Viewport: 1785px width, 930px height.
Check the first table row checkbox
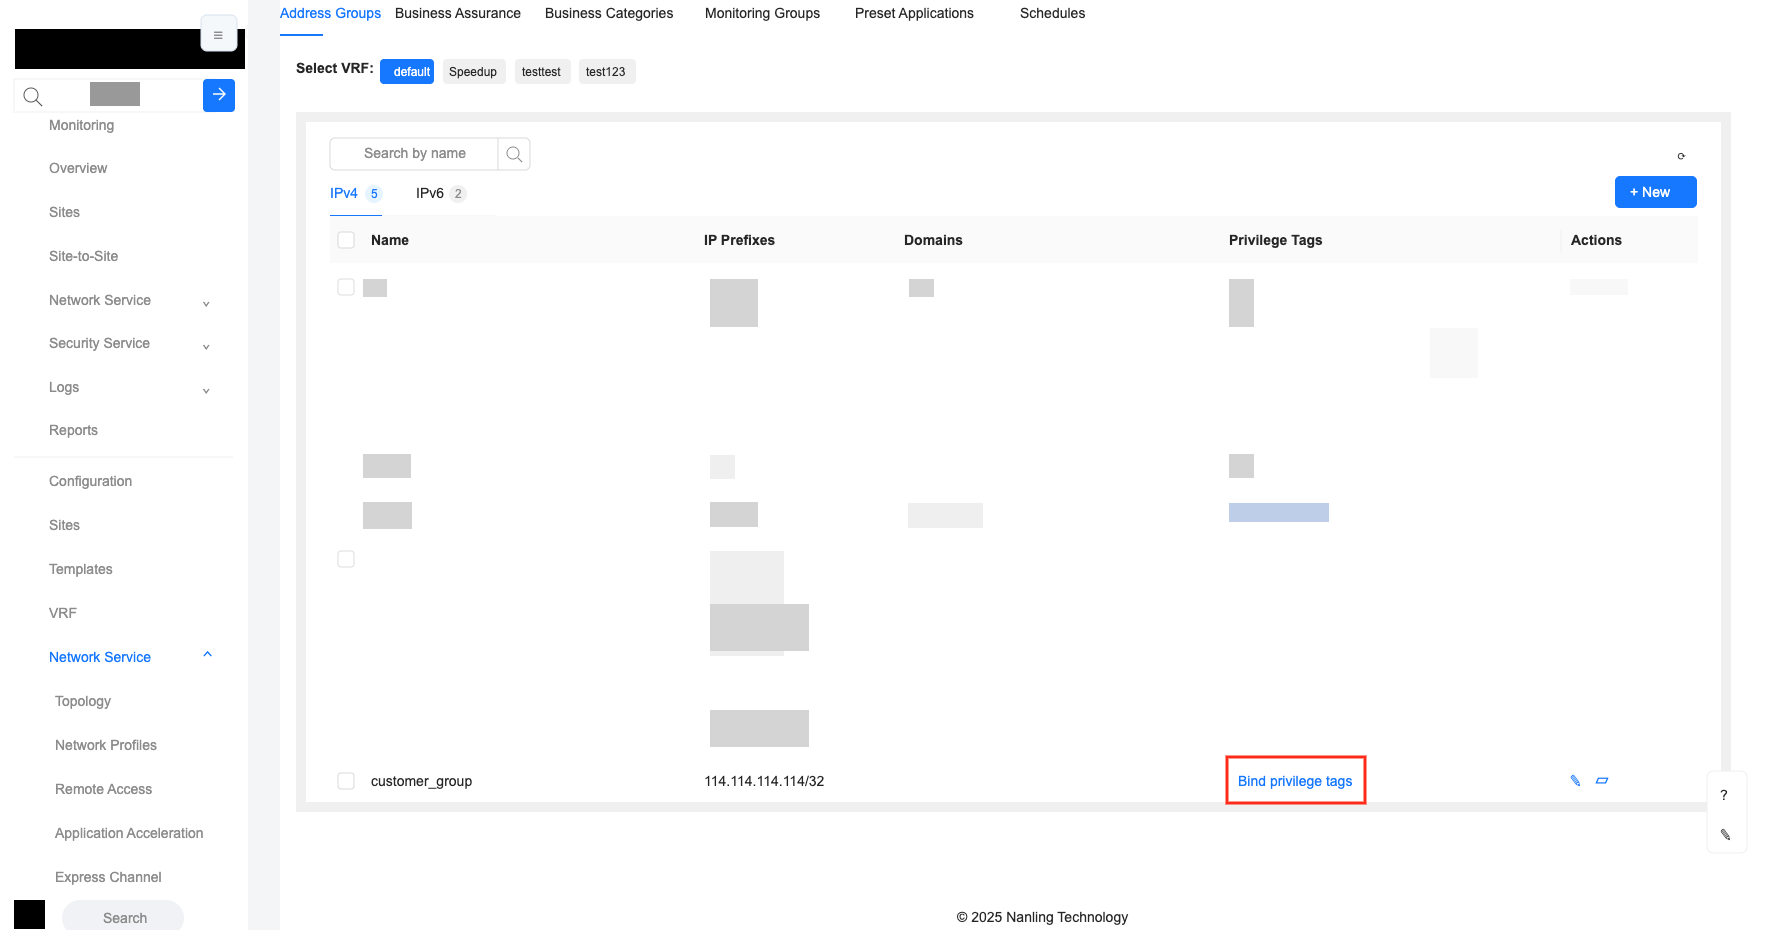click(346, 287)
